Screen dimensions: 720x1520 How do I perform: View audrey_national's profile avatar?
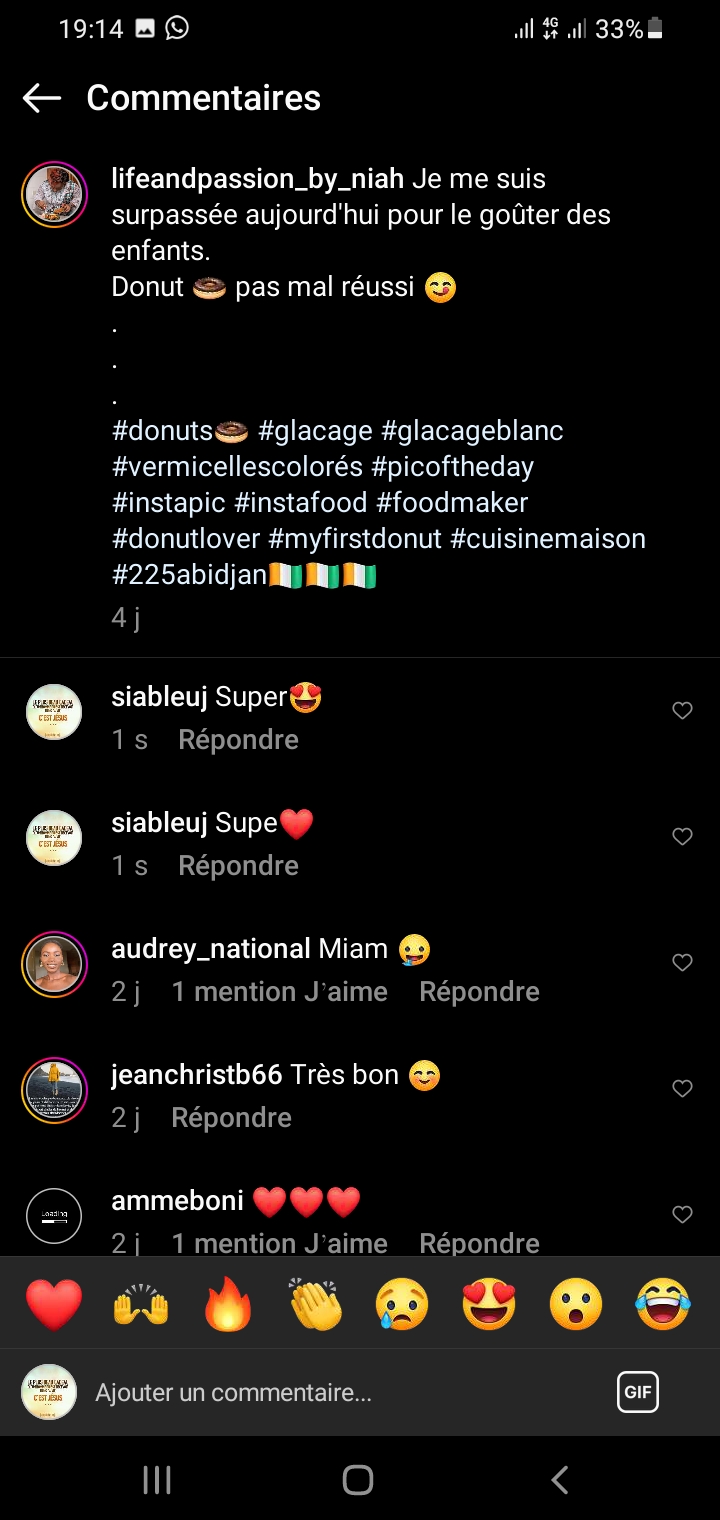point(54,964)
